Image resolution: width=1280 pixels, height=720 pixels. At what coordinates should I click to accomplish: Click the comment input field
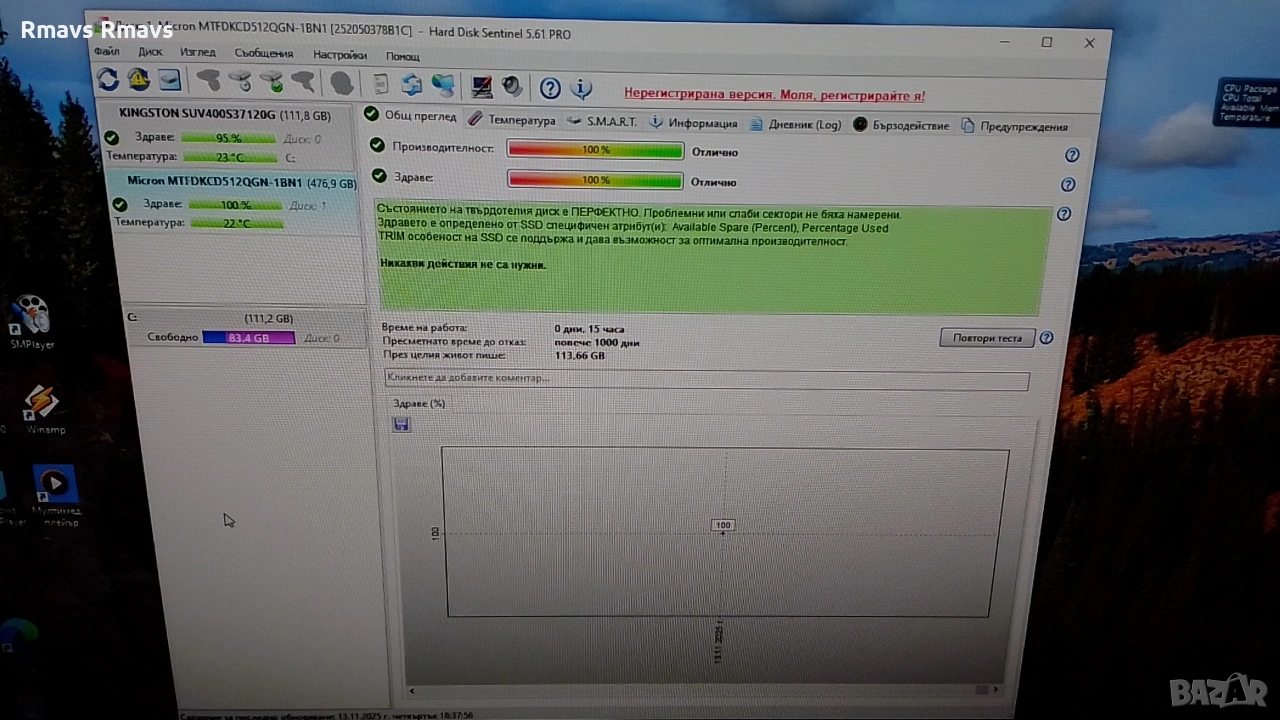tap(706, 379)
